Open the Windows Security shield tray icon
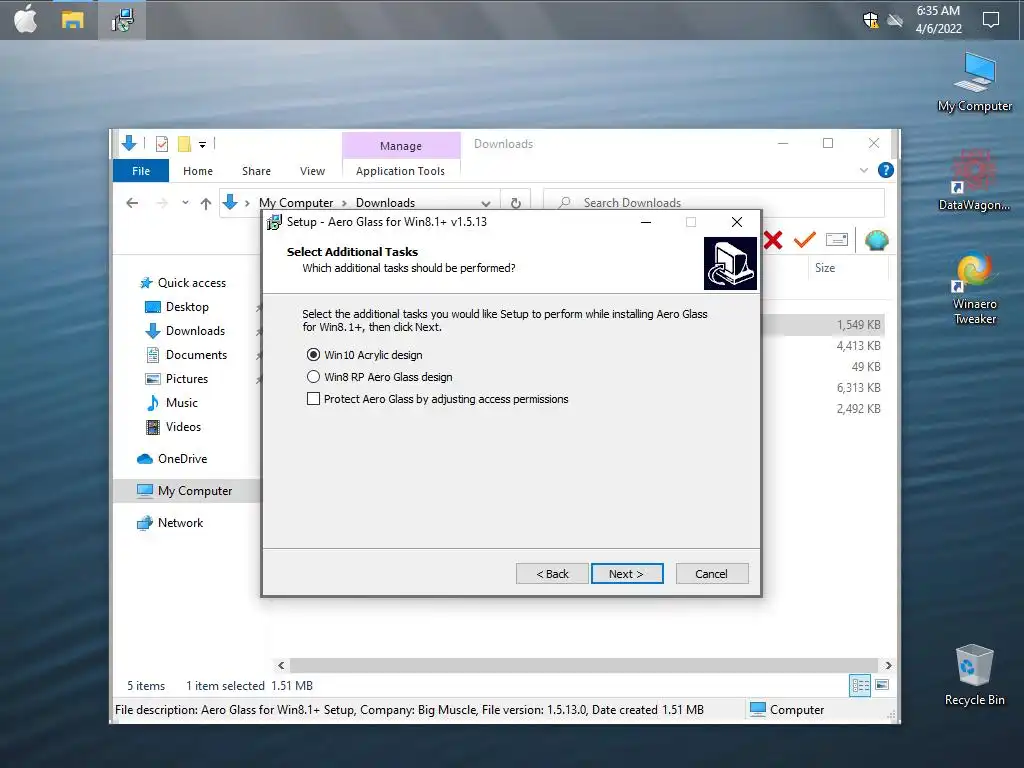This screenshot has height=768, width=1024. [x=871, y=20]
